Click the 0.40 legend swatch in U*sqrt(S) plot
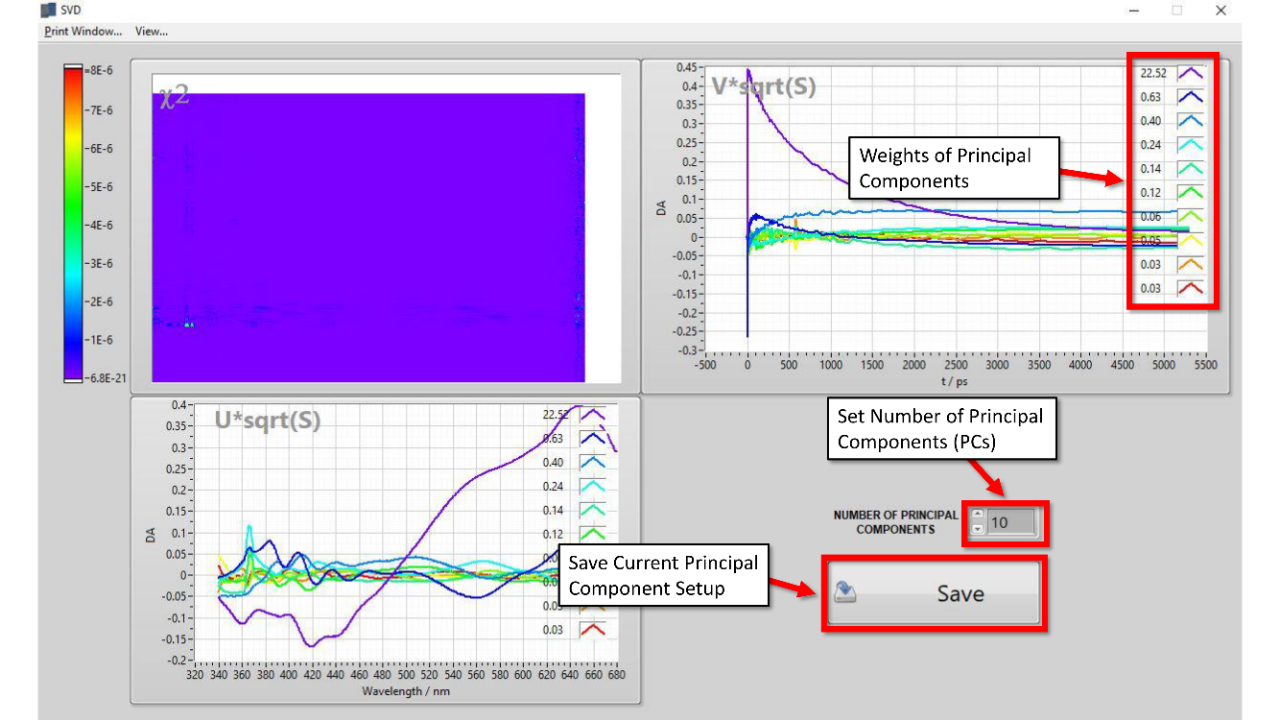The width and height of the screenshot is (1280, 720). coord(593,462)
